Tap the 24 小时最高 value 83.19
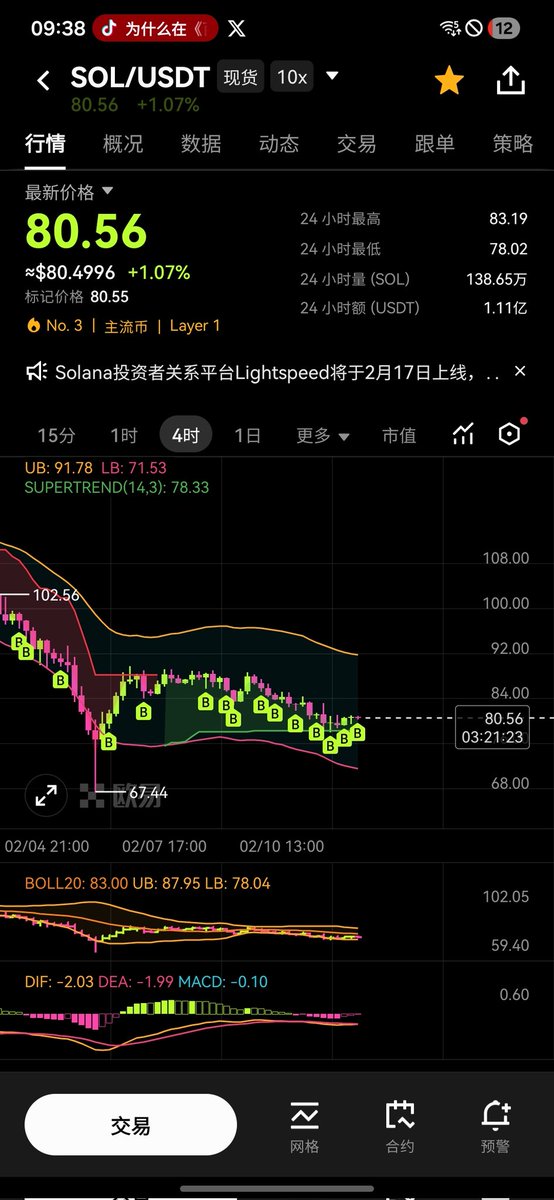Image resolution: width=554 pixels, height=1200 pixels. click(x=509, y=218)
